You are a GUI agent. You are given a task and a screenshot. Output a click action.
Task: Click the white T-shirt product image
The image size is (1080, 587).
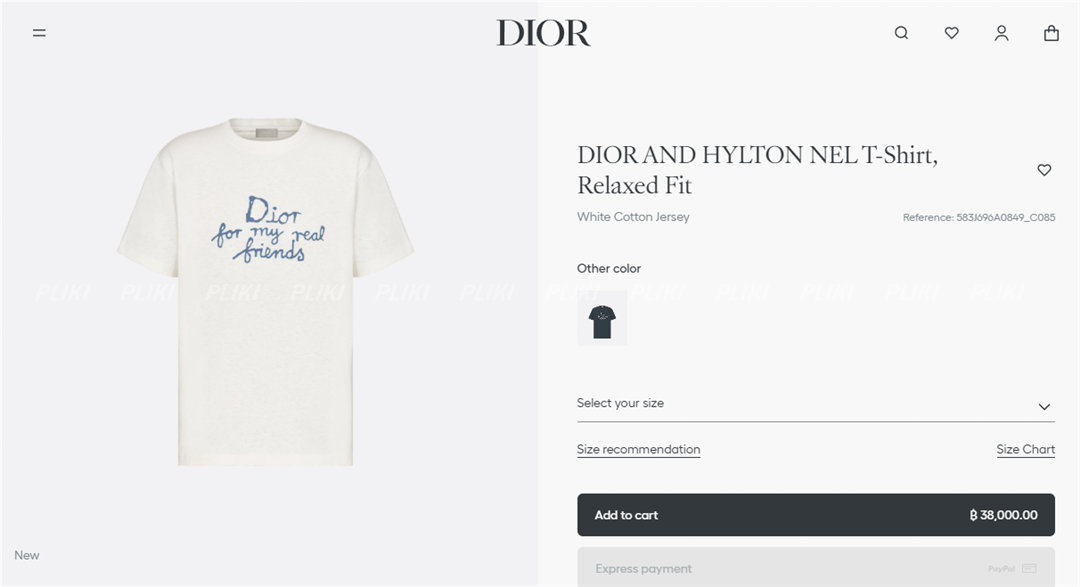(x=266, y=292)
